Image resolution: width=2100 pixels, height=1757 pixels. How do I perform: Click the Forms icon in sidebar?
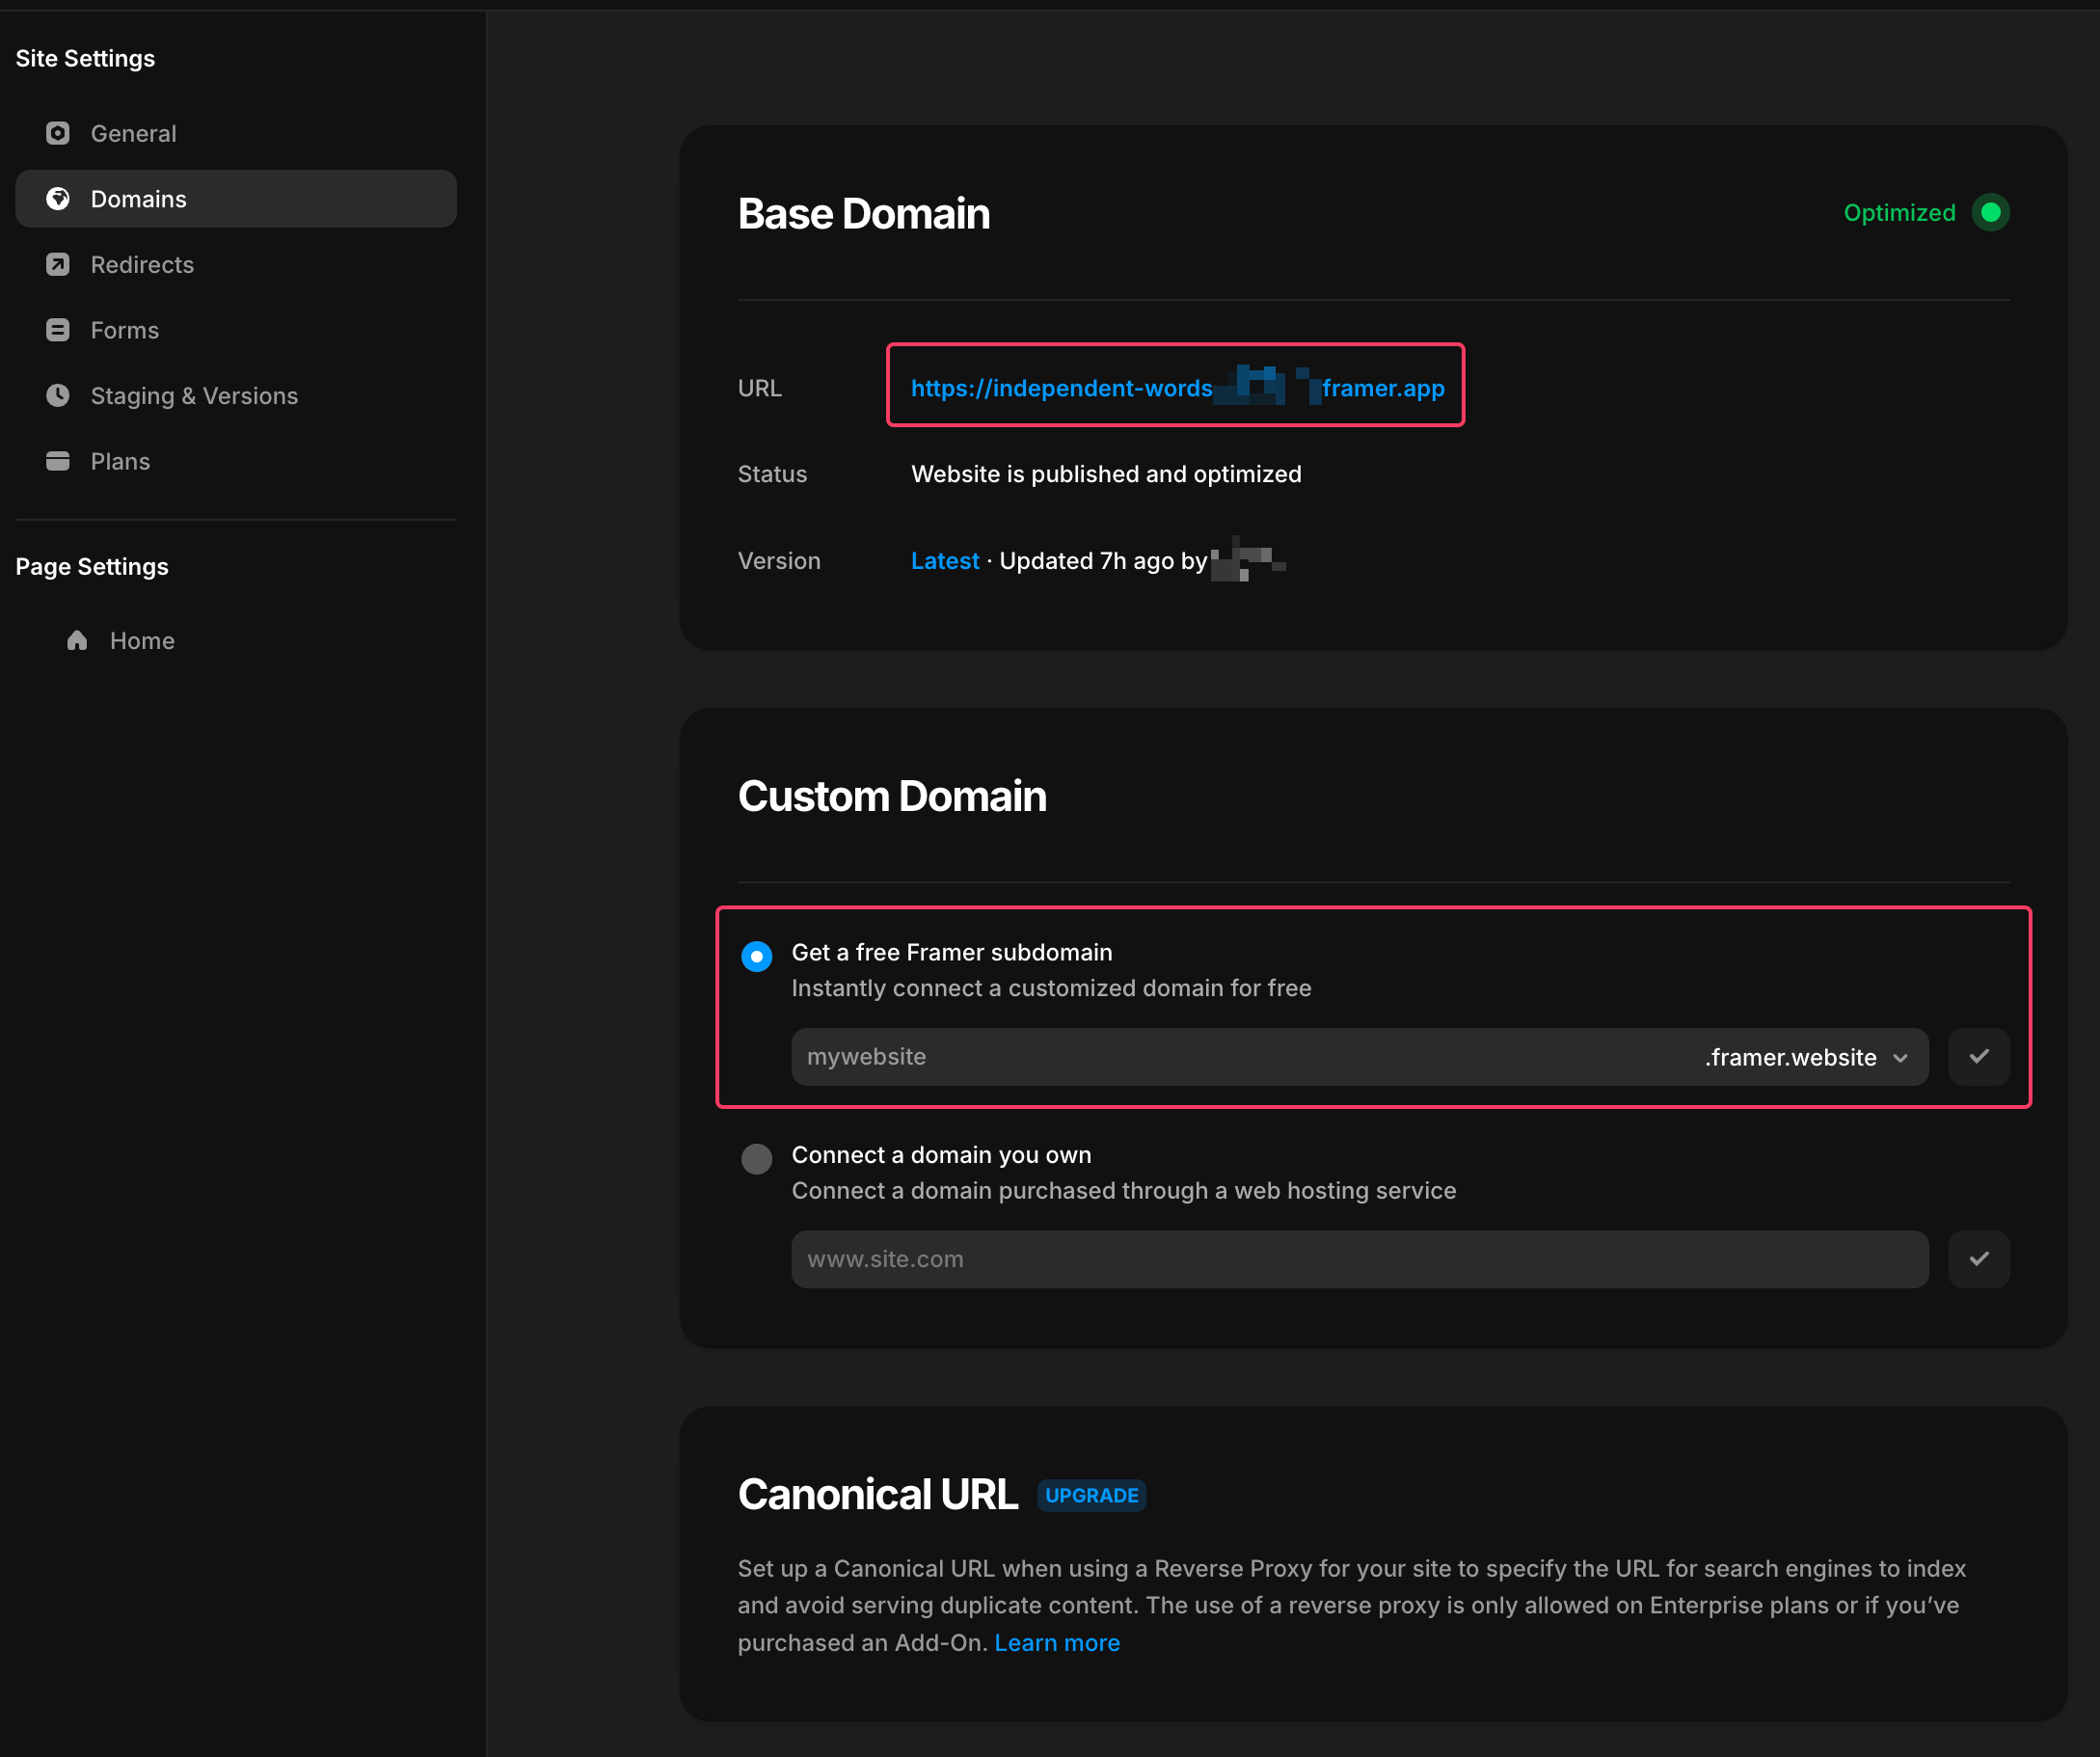(x=58, y=330)
